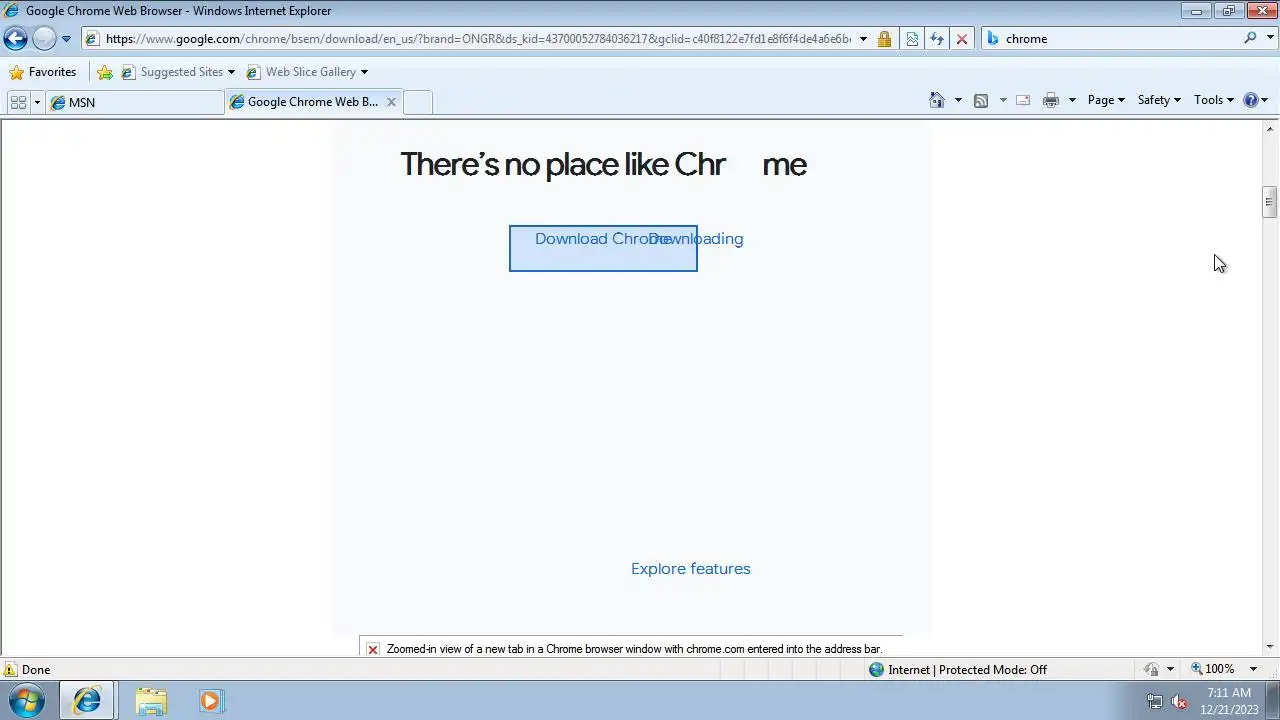This screenshot has height=720, width=1280.
Task: Select the Google Chrome Web Browser tab
Action: tap(305, 102)
